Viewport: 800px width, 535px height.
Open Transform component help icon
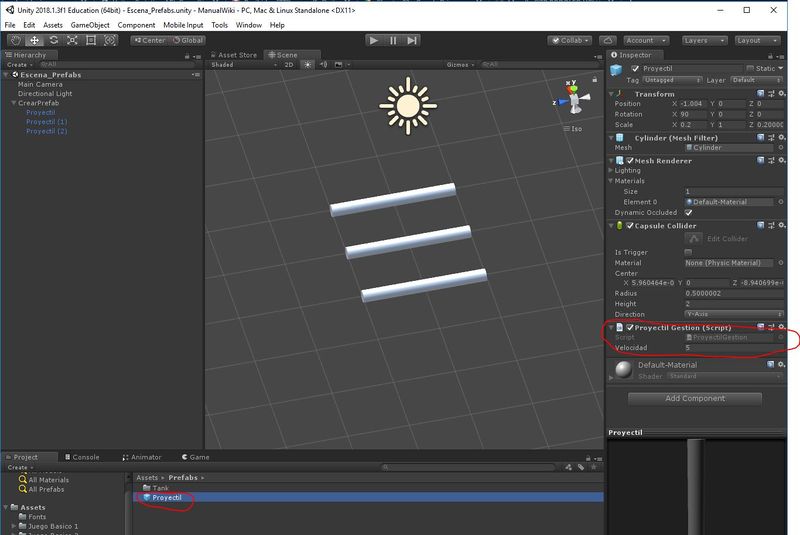click(760, 94)
